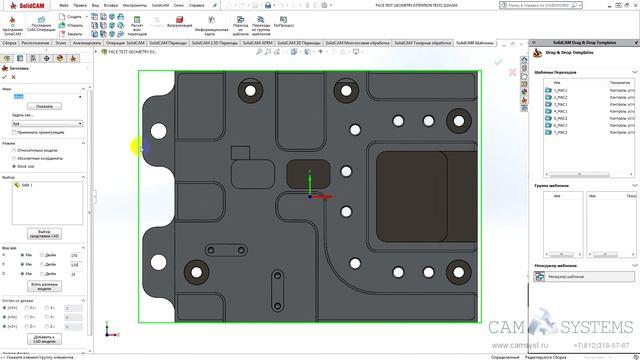Open the Инструменты menu
Viewport: 640px width, 360px height.
[135, 5]
